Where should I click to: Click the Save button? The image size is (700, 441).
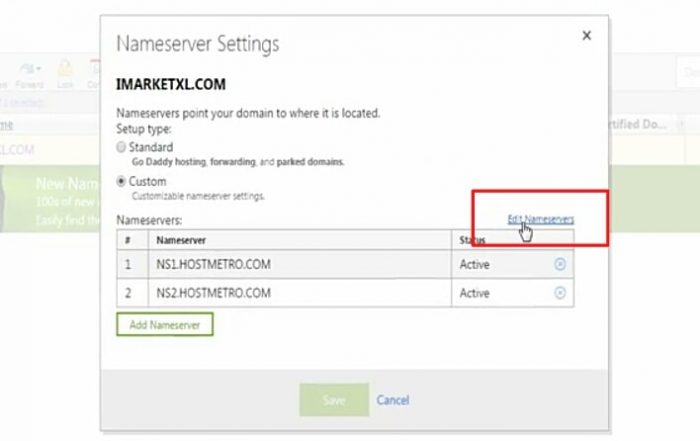[334, 400]
